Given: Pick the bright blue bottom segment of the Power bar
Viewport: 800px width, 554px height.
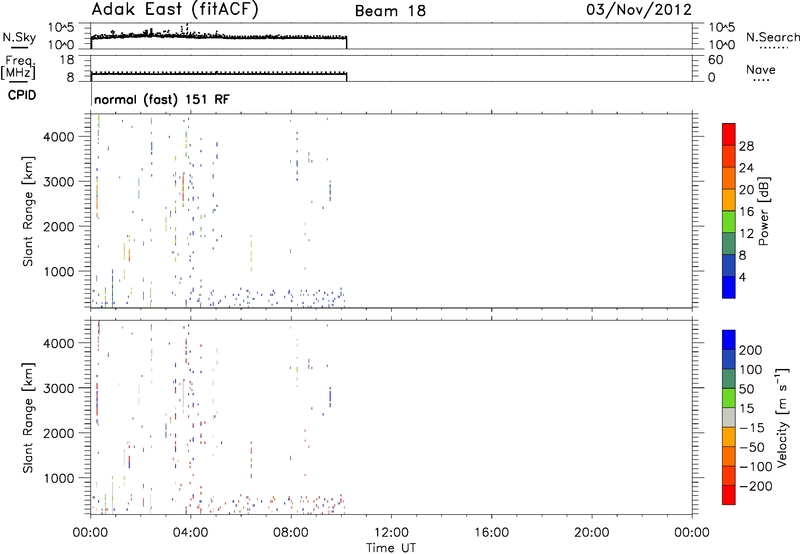Looking at the screenshot, I should [x=729, y=287].
